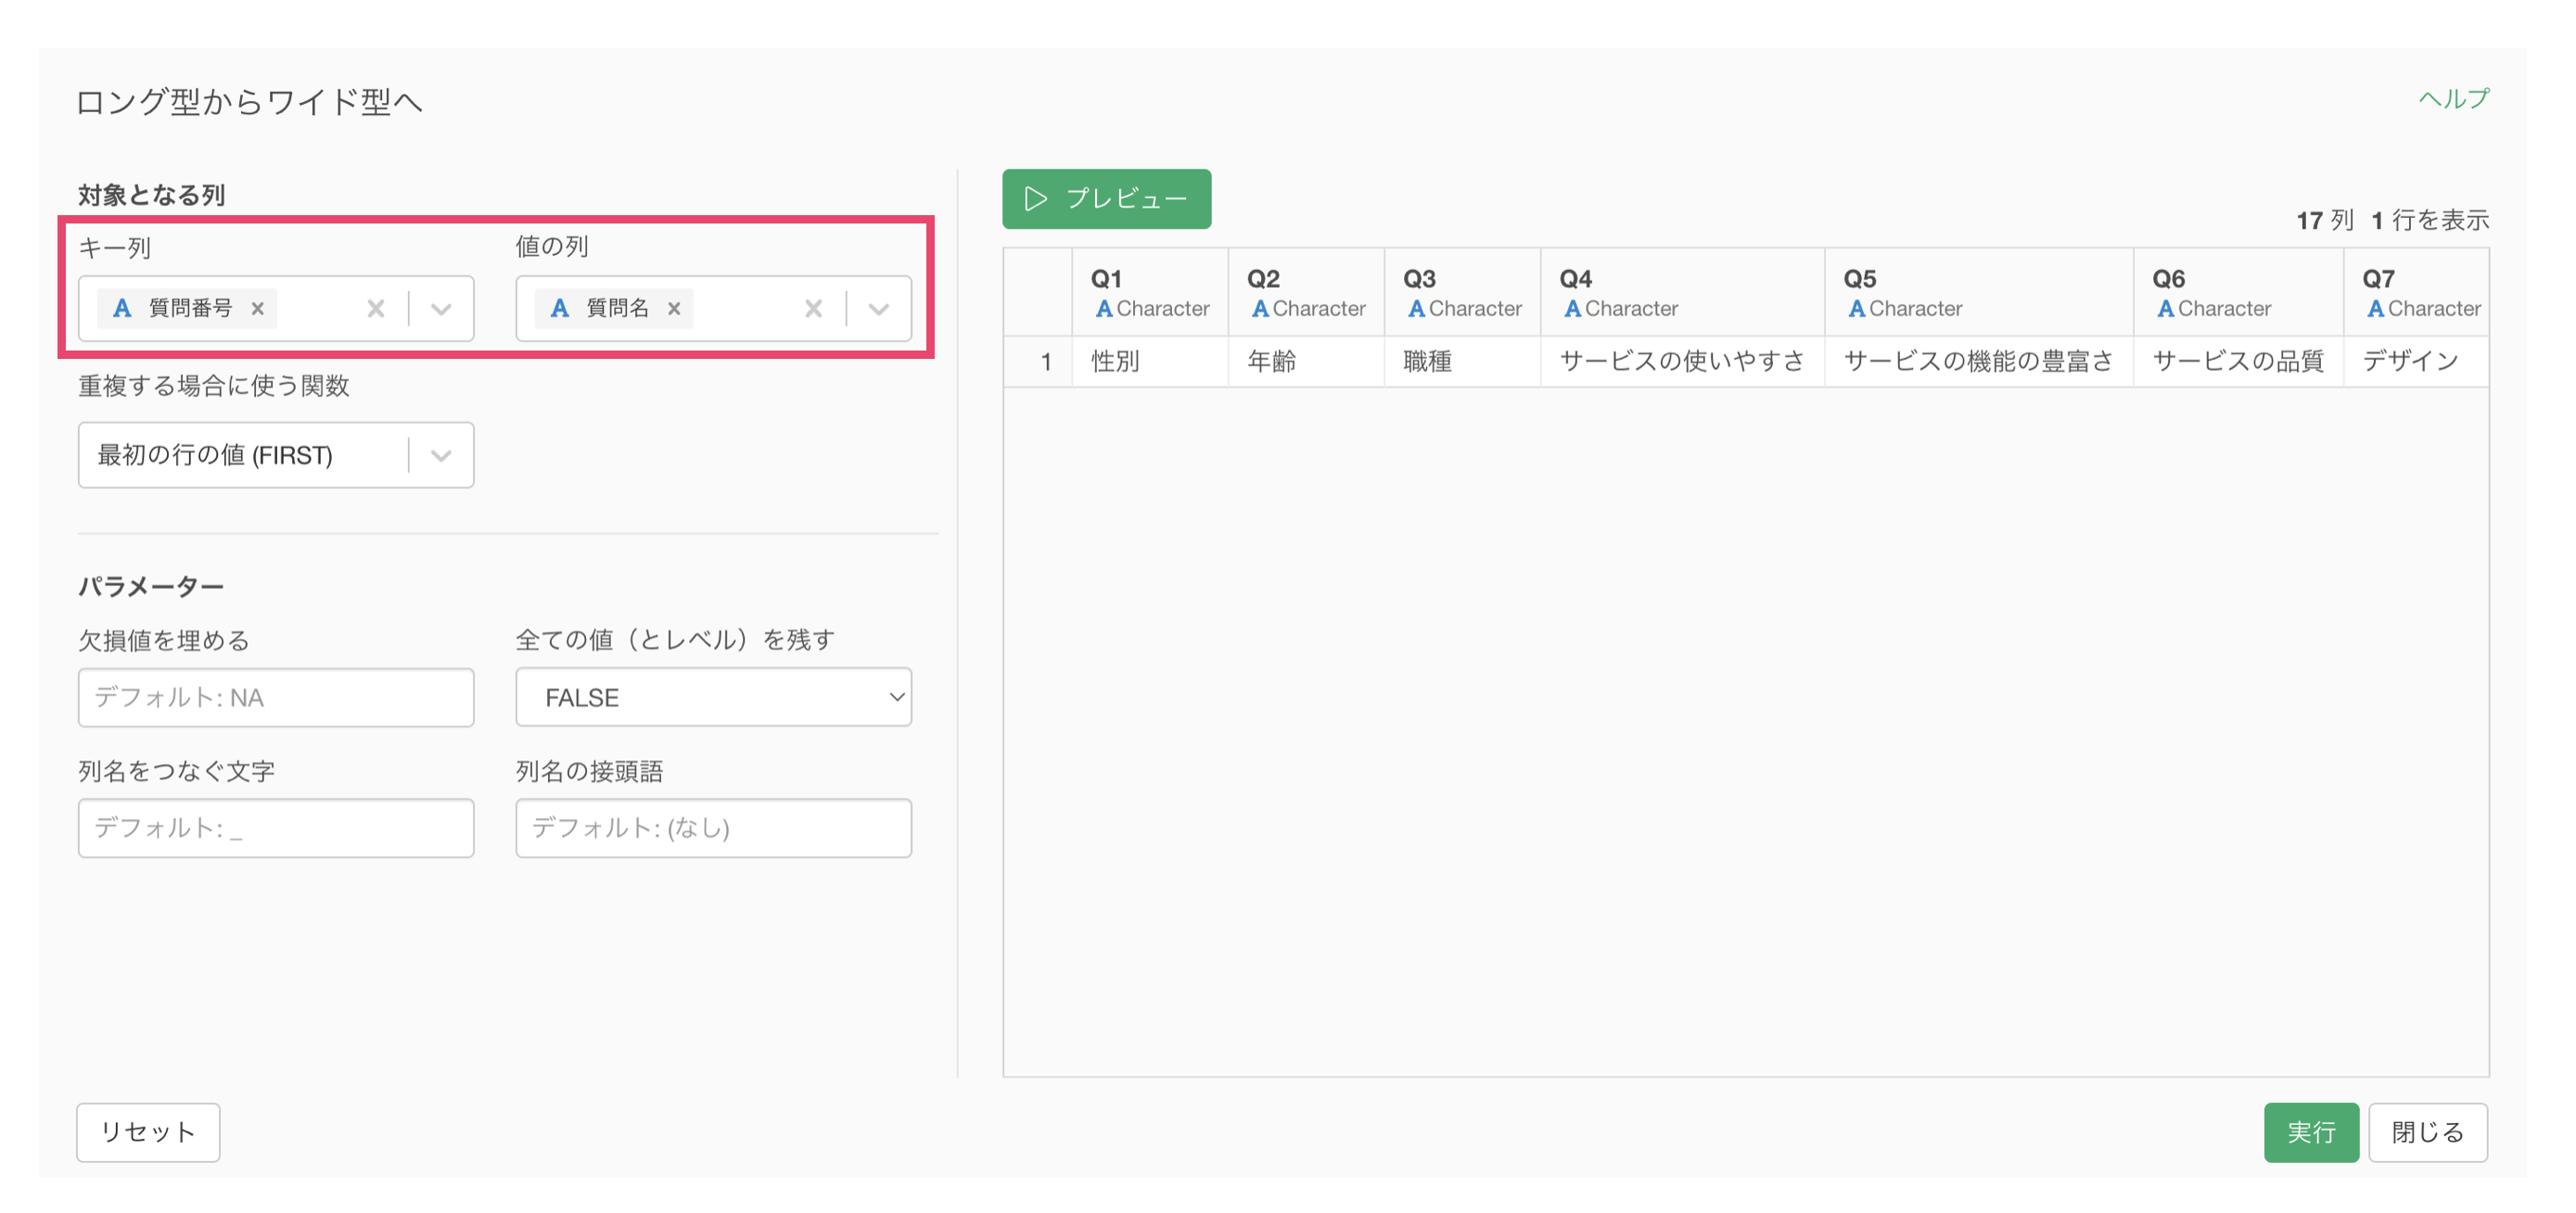Click the 職種 cell
Image resolution: width=2576 pixels, height=1213 pixels.
pos(1462,361)
